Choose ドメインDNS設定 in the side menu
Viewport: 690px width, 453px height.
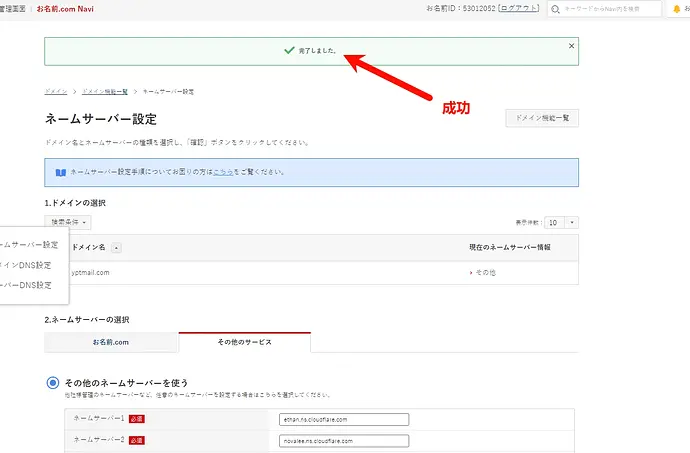pos(26,265)
